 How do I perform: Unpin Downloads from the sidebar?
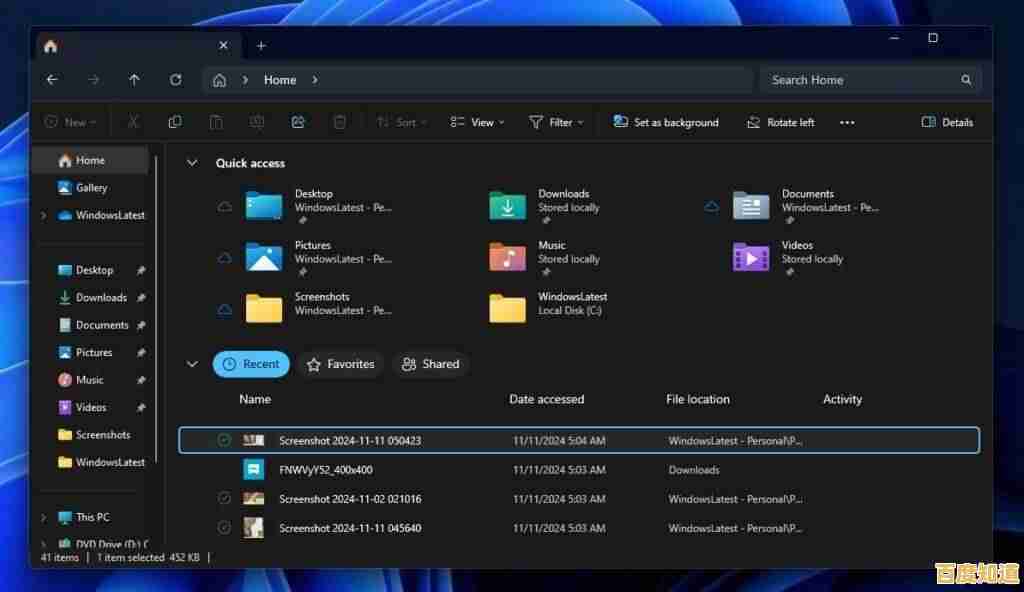click(x=141, y=297)
